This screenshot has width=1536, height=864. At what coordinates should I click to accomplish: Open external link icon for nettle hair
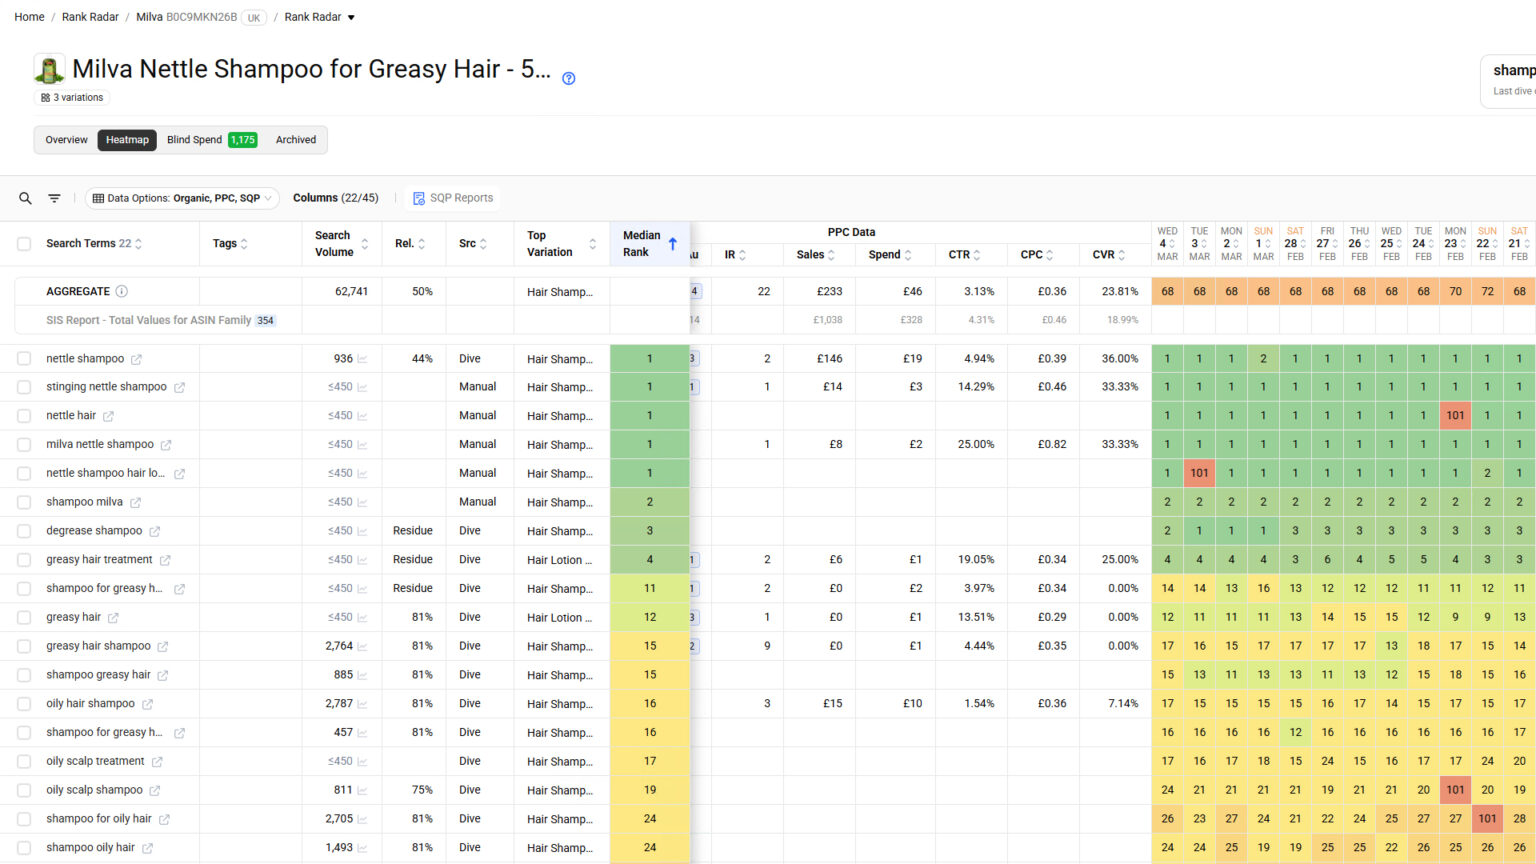(108, 416)
